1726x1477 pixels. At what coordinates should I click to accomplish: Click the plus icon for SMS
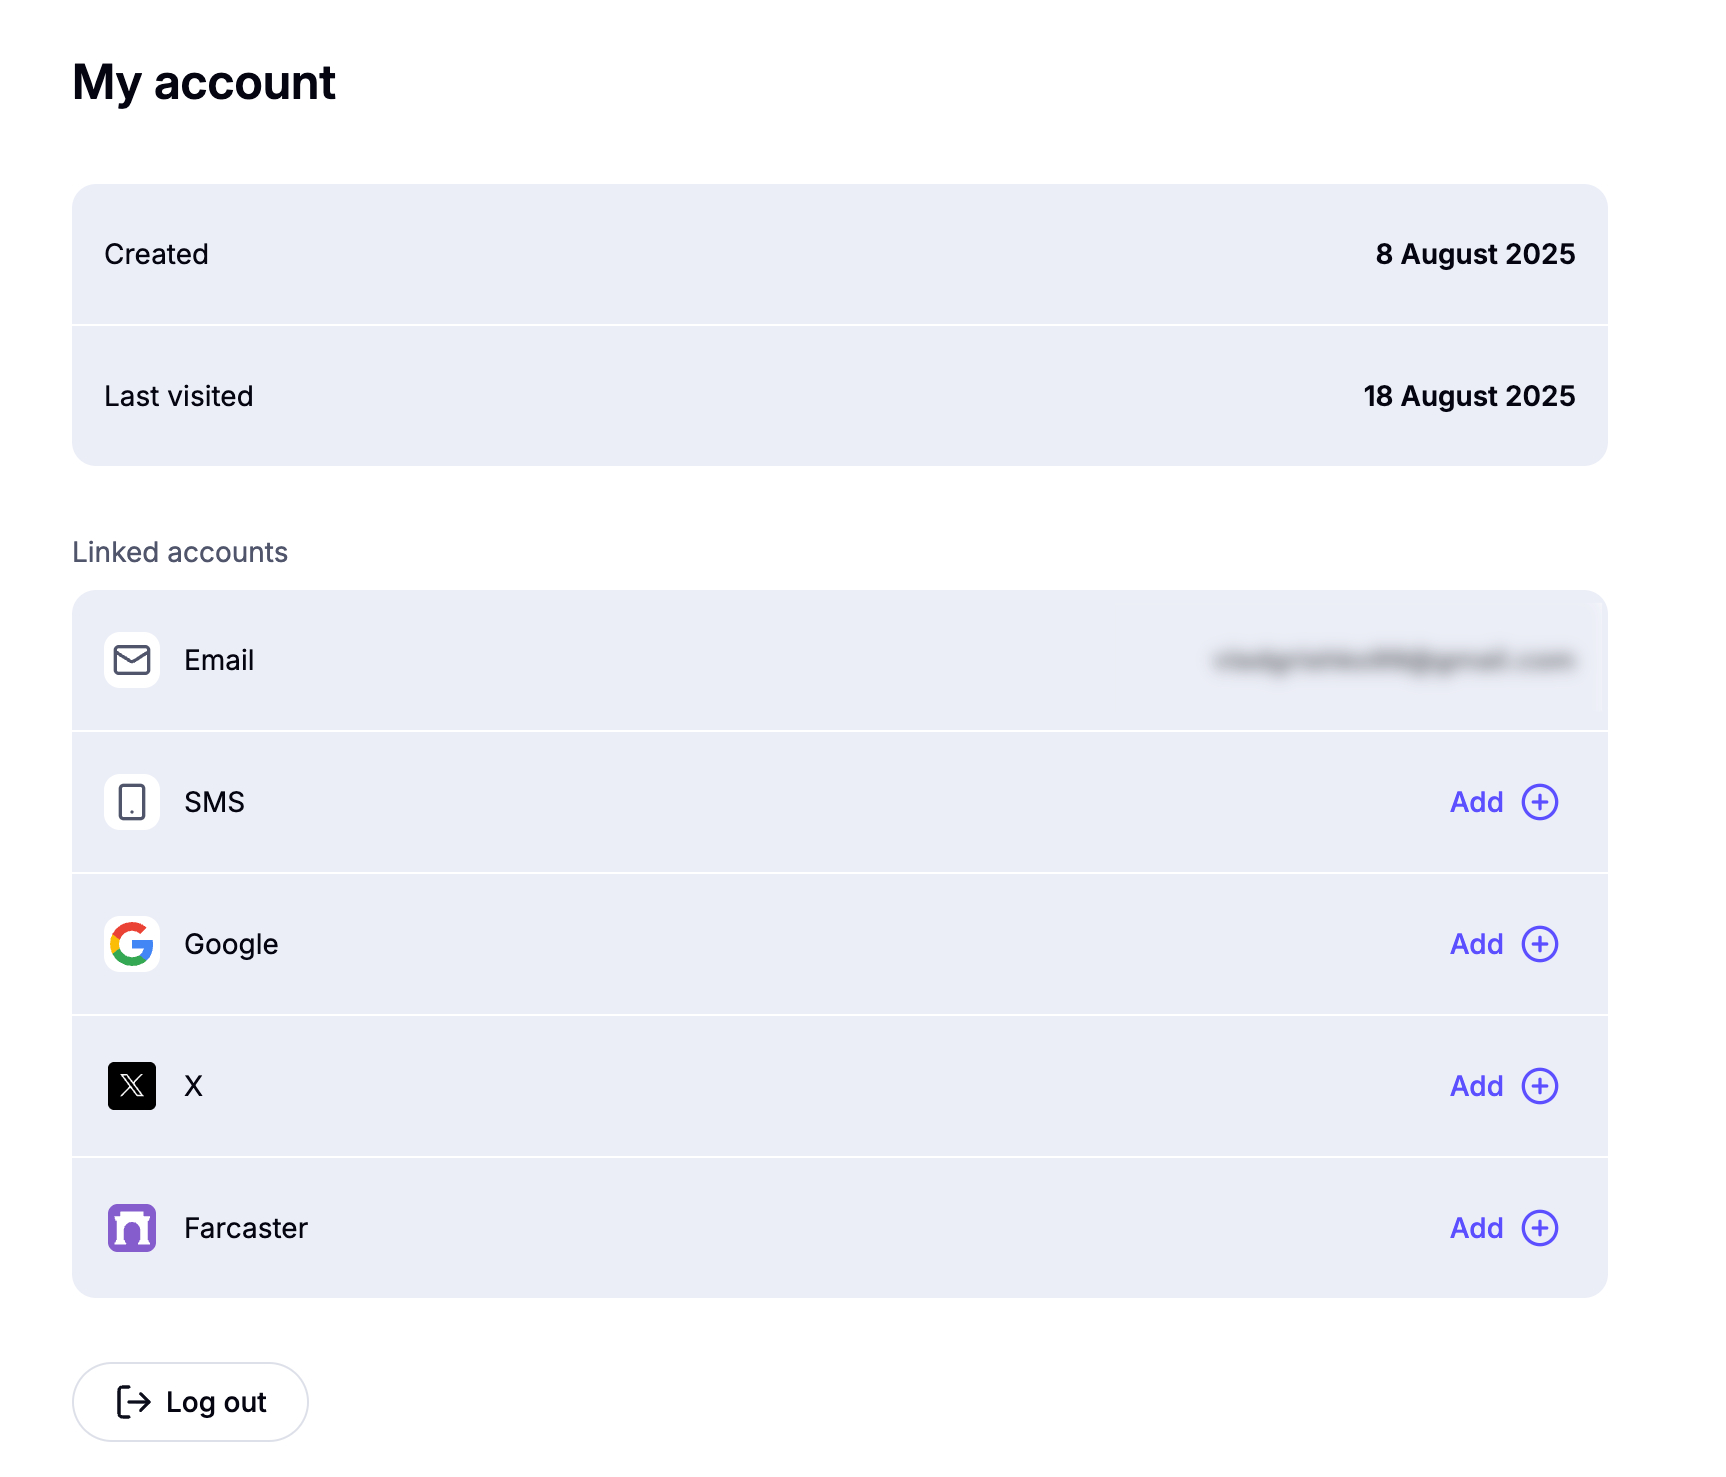click(x=1539, y=802)
